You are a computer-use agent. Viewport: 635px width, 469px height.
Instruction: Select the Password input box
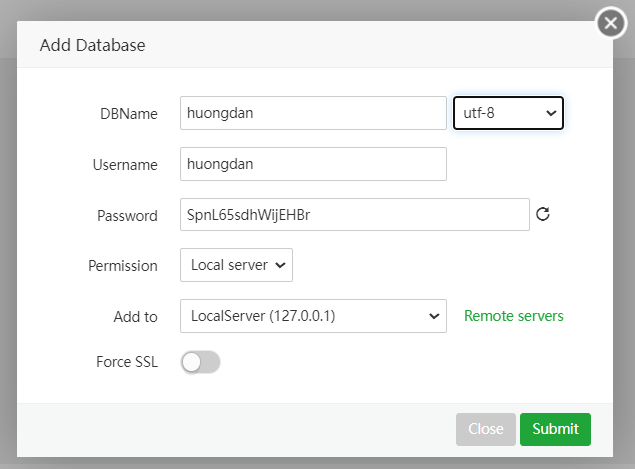[353, 214]
